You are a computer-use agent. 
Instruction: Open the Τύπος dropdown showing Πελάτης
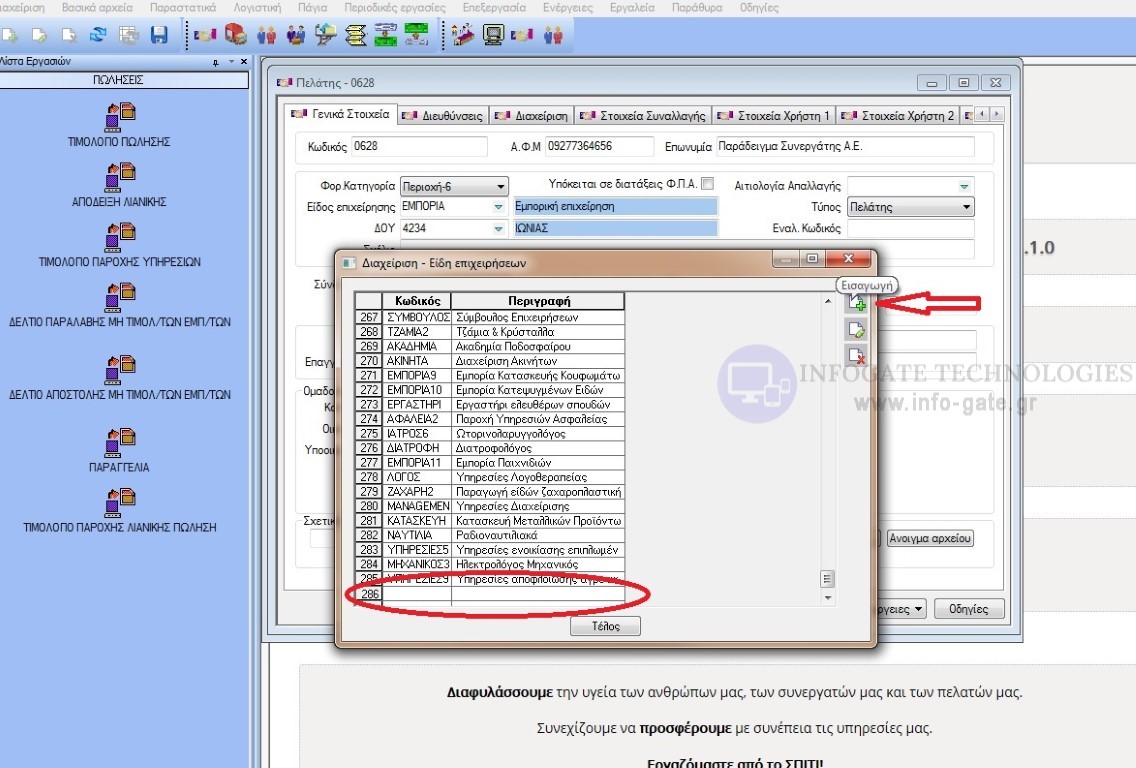(966, 207)
